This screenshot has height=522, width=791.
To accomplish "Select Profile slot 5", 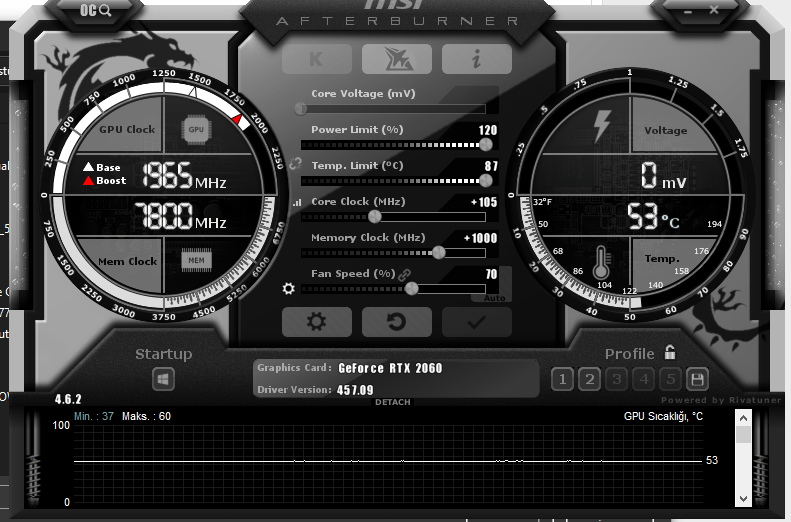I will [x=670, y=379].
